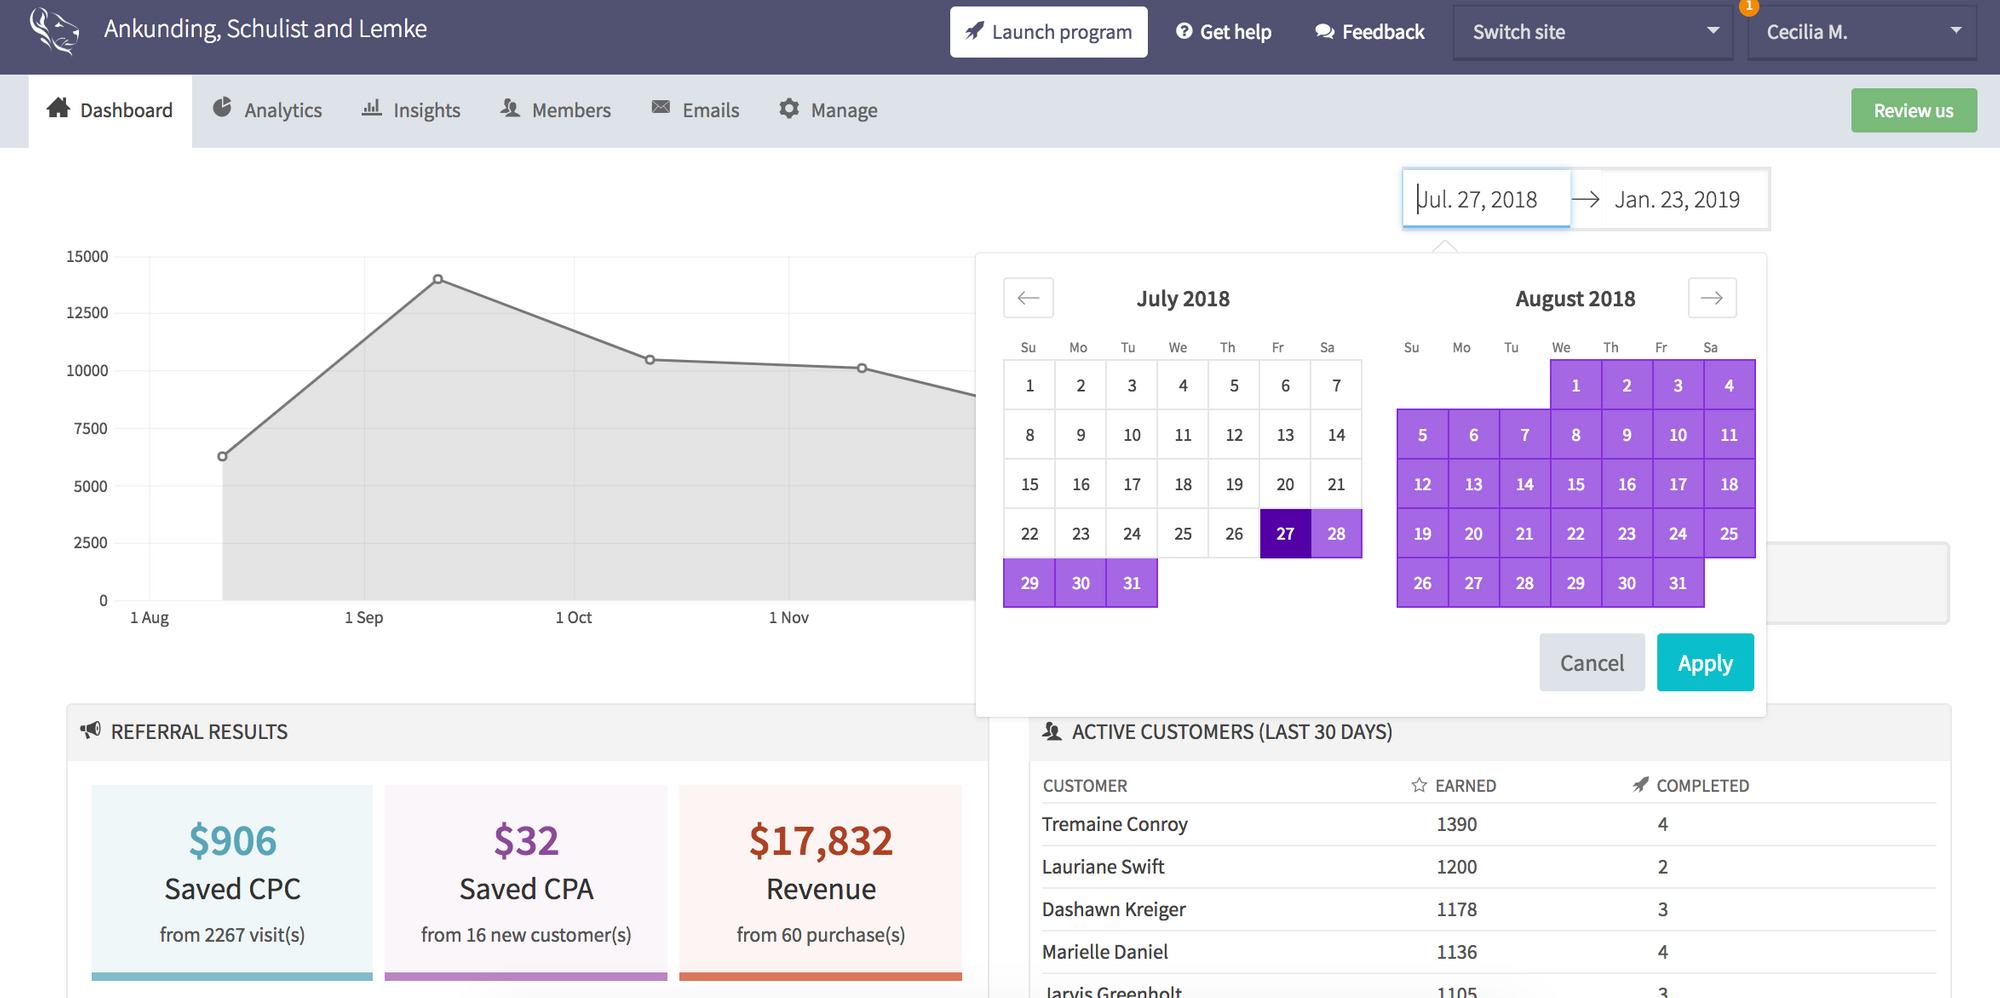The image size is (2000, 998).
Task: Switch to the Dashboard tab
Action: [110, 110]
